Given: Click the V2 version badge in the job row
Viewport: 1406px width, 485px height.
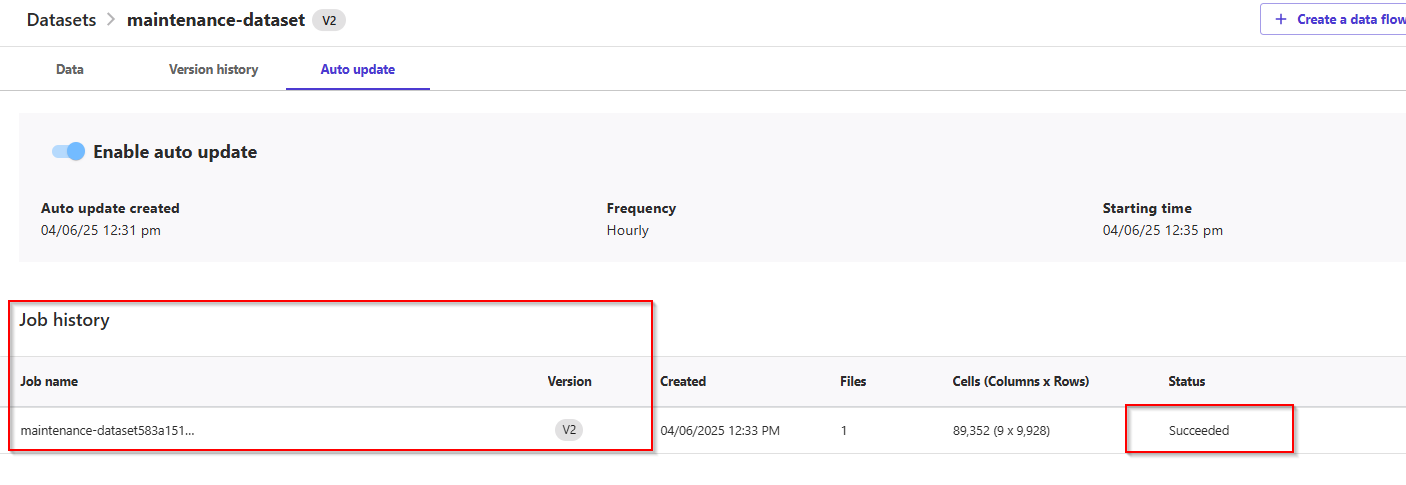Looking at the screenshot, I should click(569, 430).
